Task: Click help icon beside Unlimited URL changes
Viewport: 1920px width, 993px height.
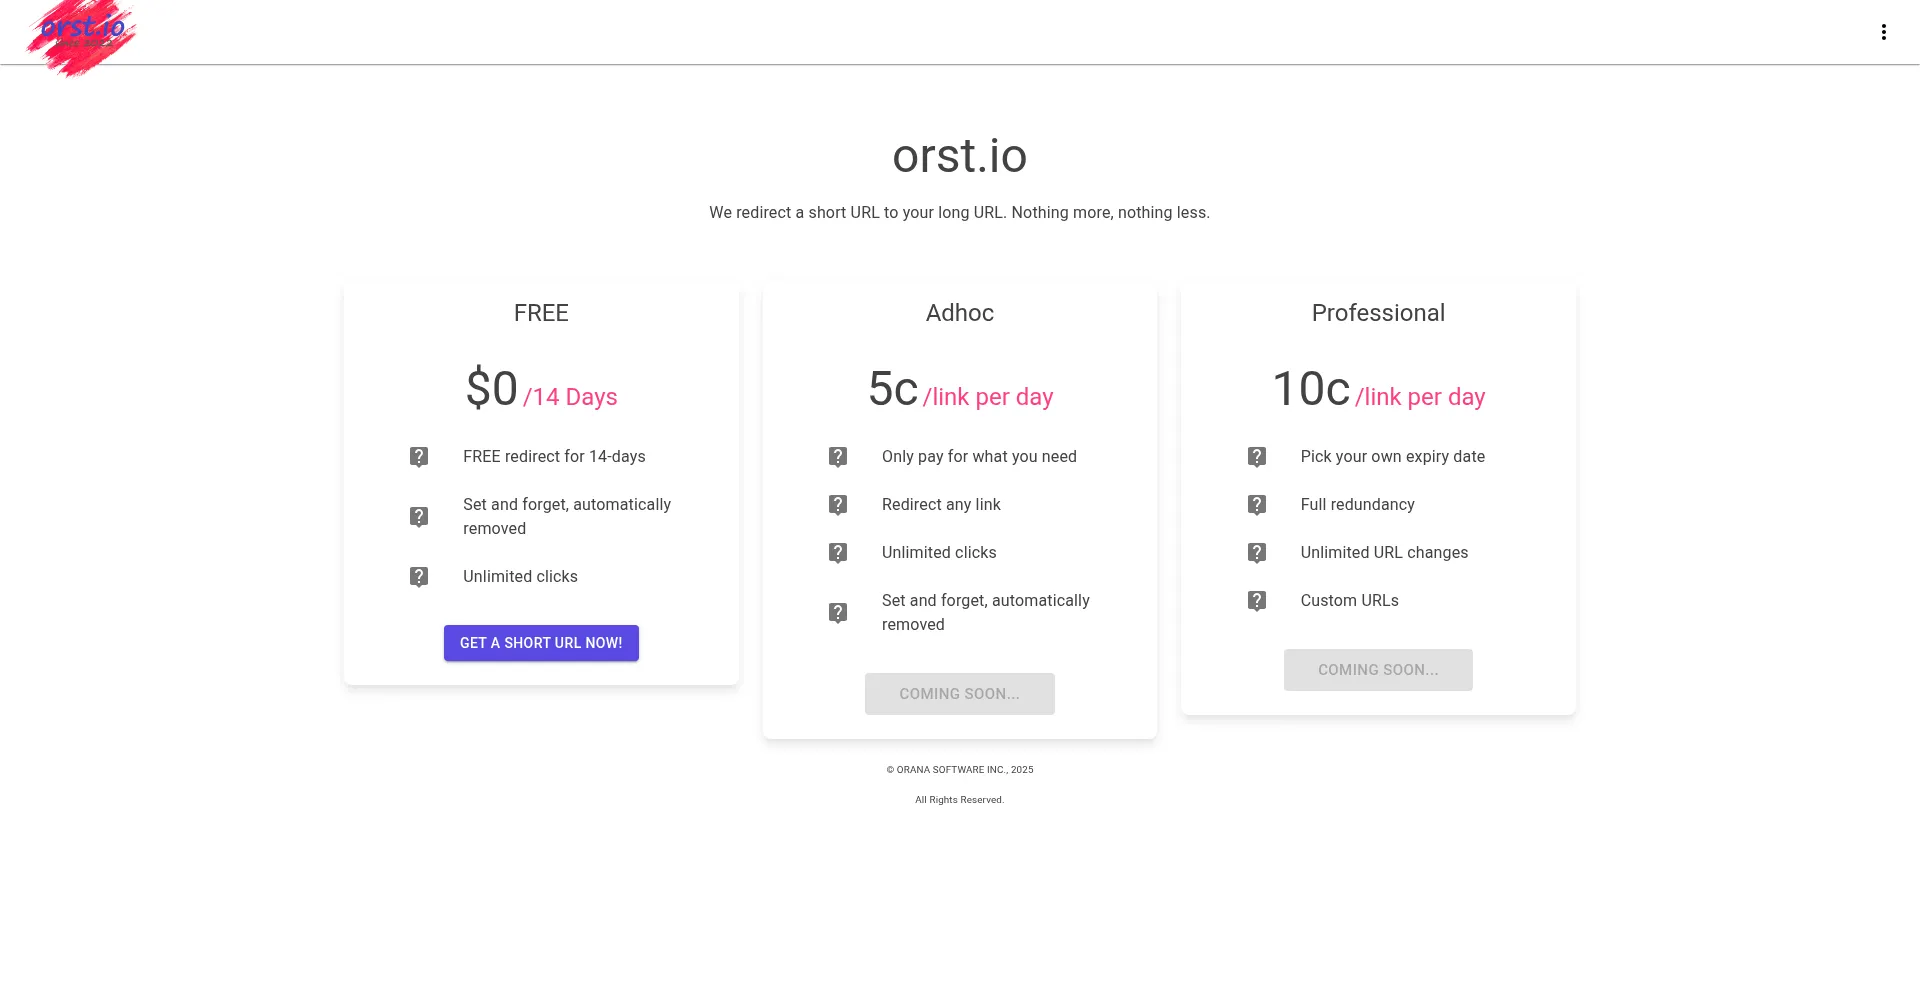Action: tap(1257, 553)
